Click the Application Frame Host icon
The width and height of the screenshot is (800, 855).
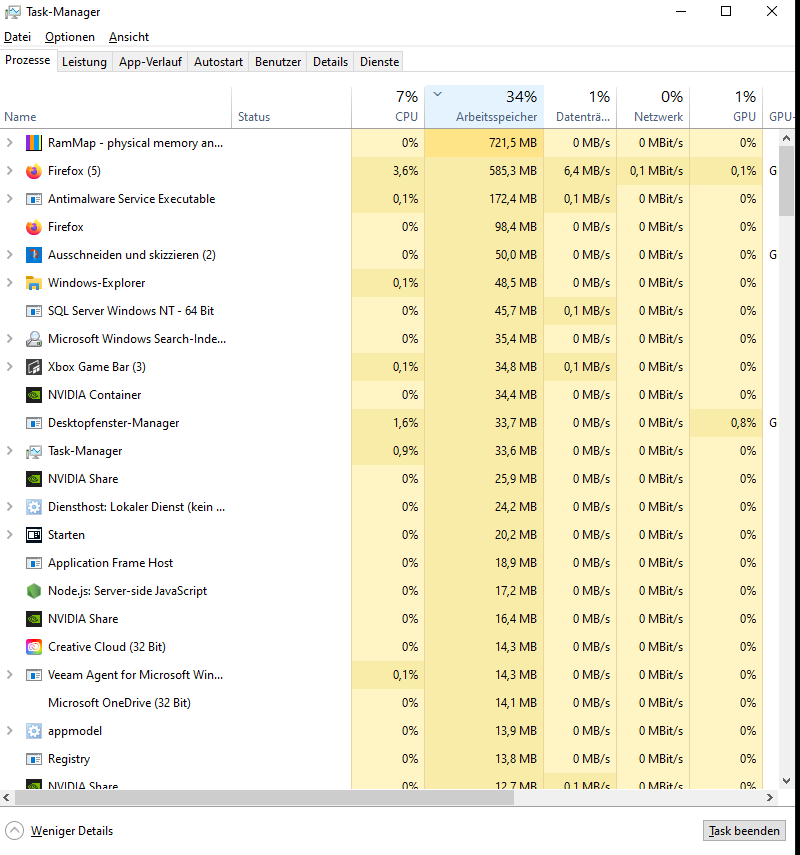click(34, 563)
